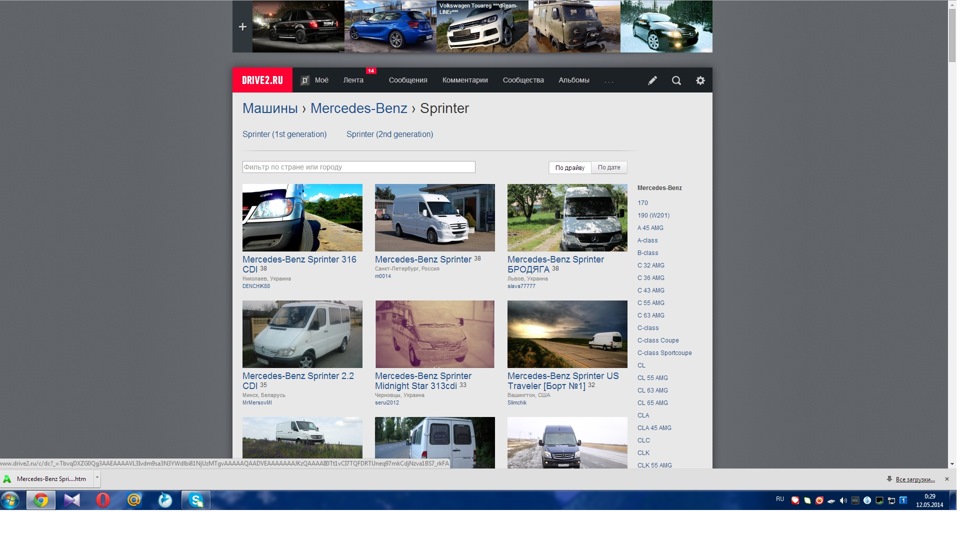Select 190 (W201) in model list

coord(653,216)
